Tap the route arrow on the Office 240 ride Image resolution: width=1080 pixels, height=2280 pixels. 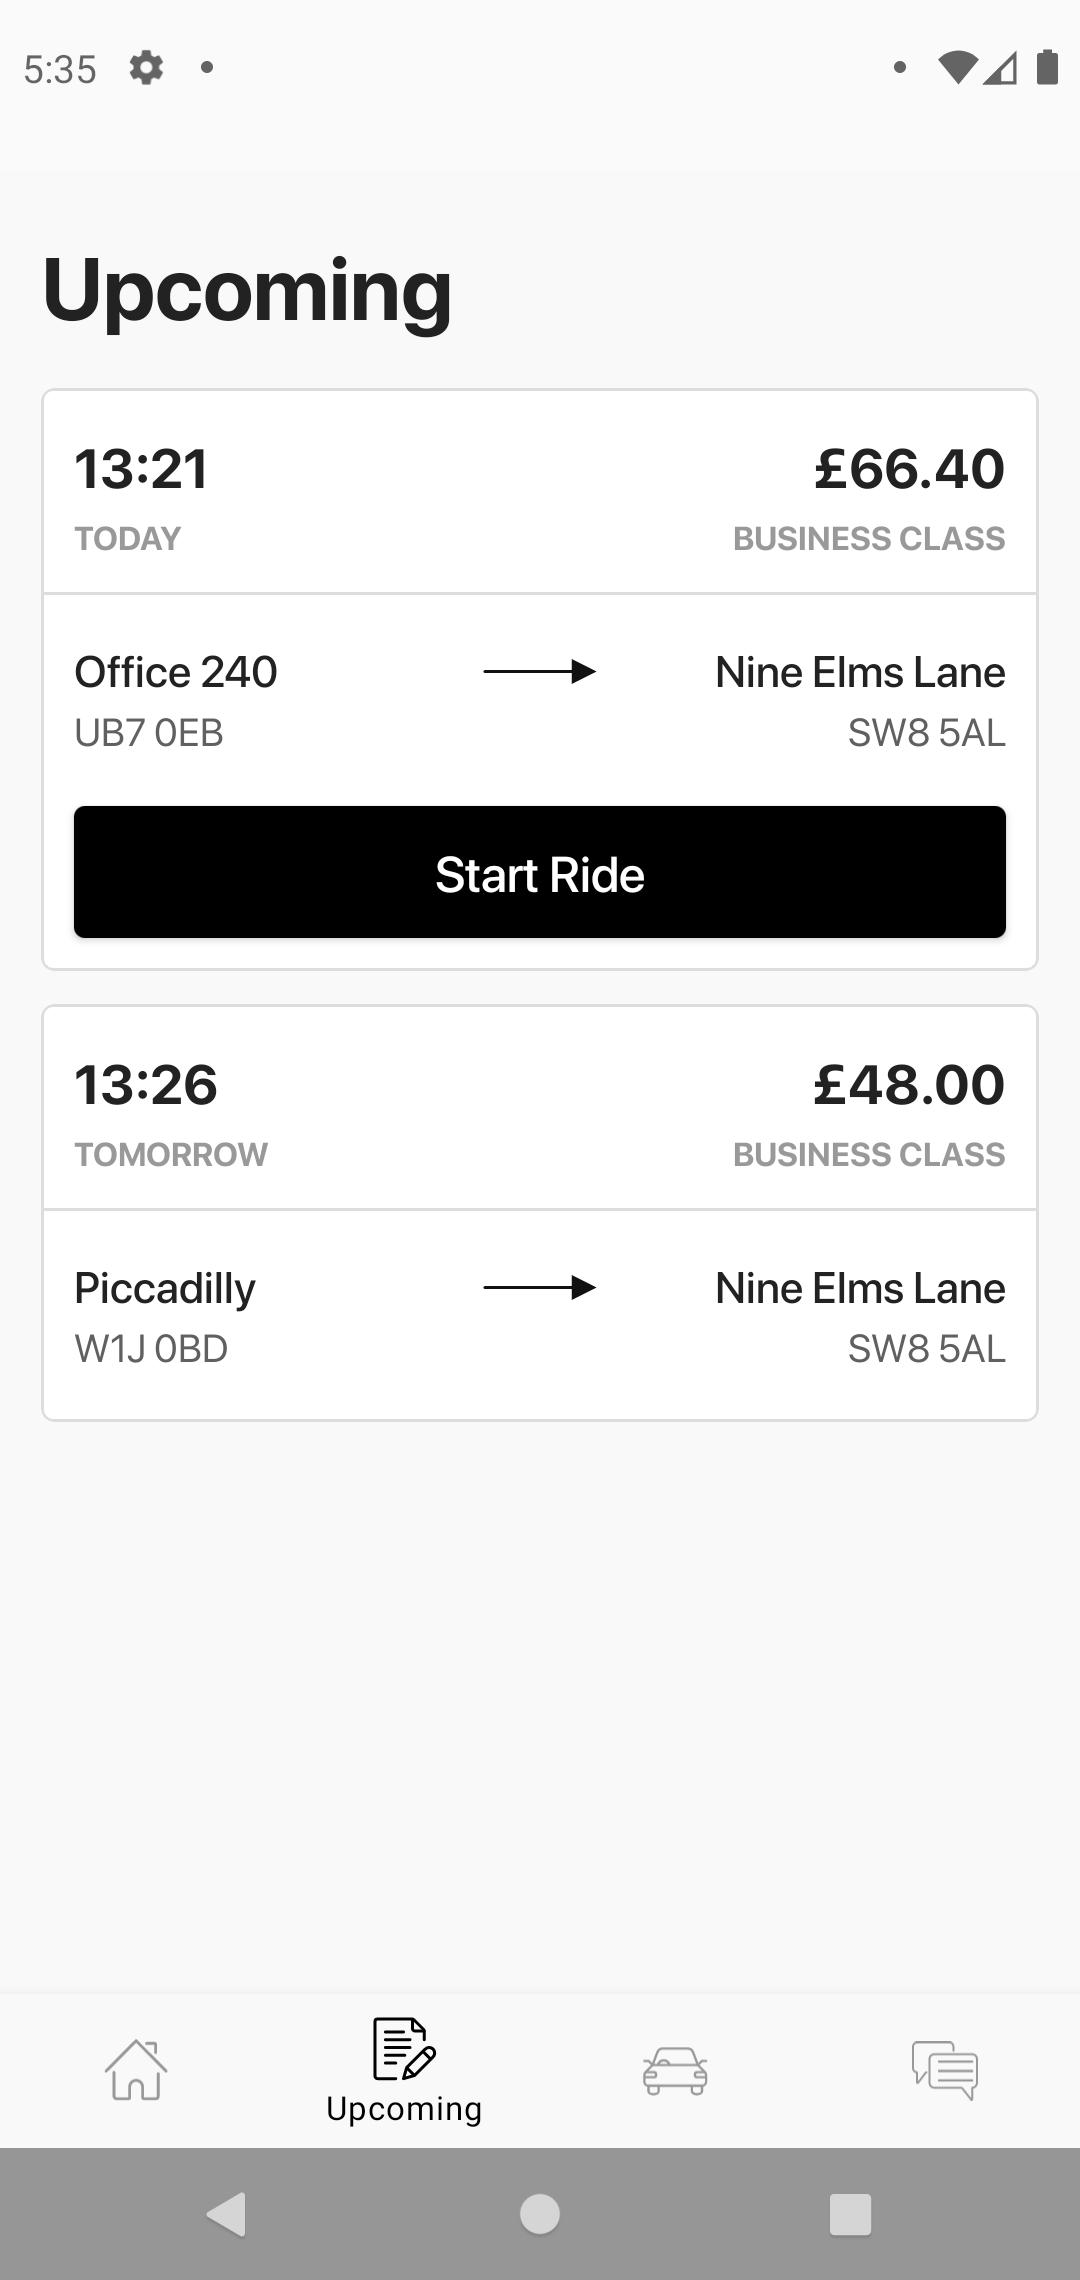tap(540, 671)
